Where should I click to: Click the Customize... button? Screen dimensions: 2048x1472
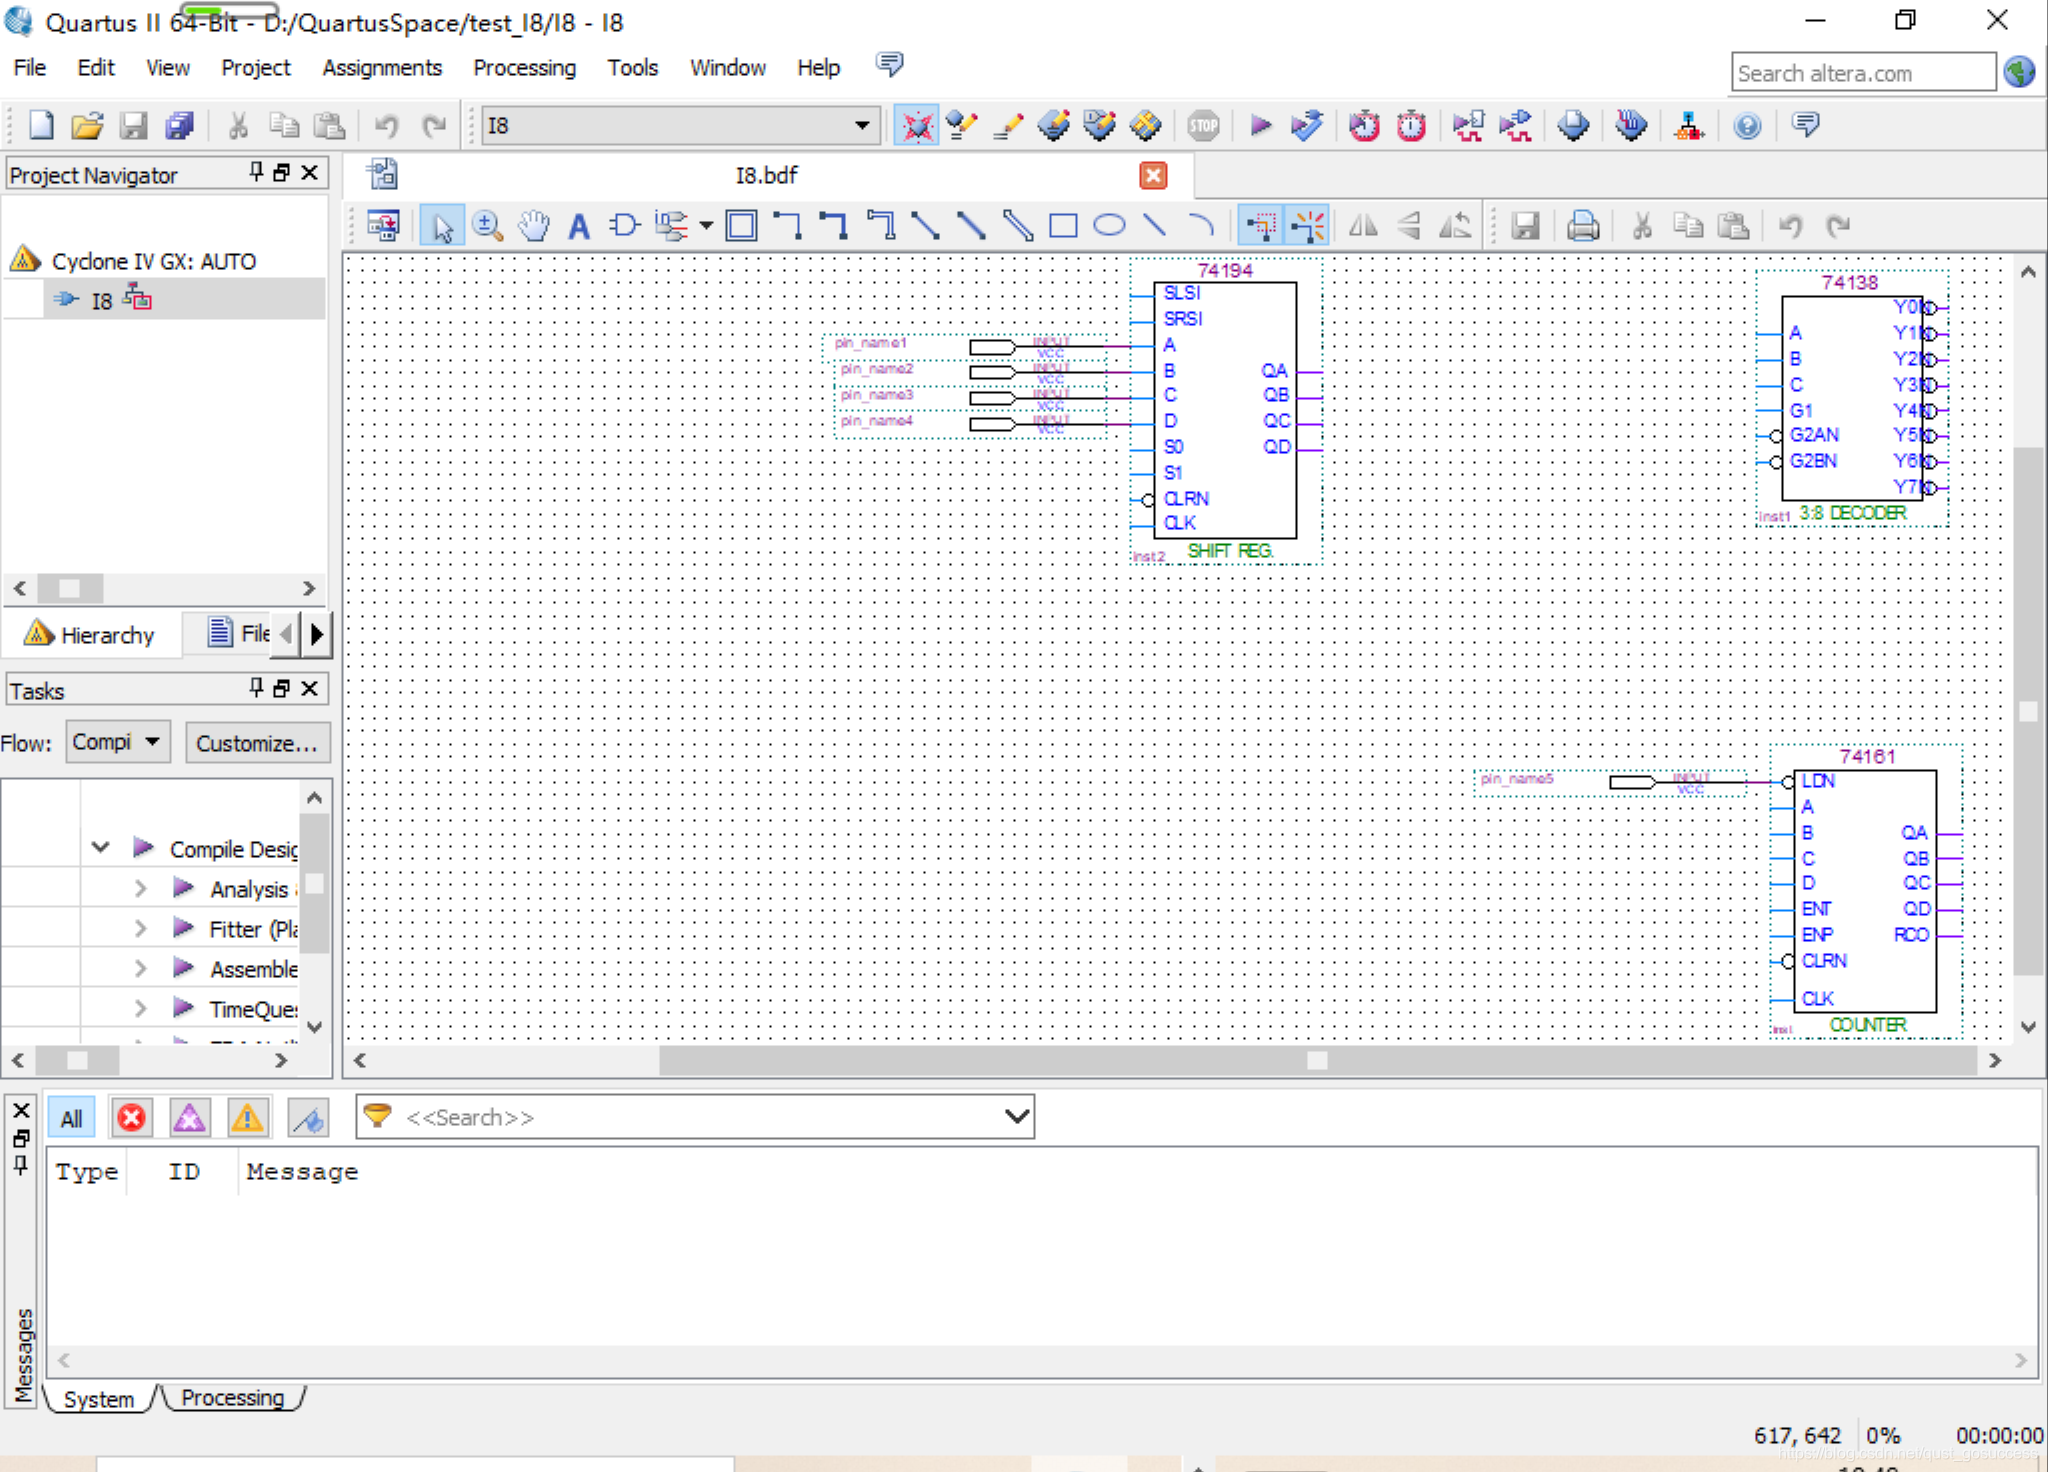coord(256,743)
